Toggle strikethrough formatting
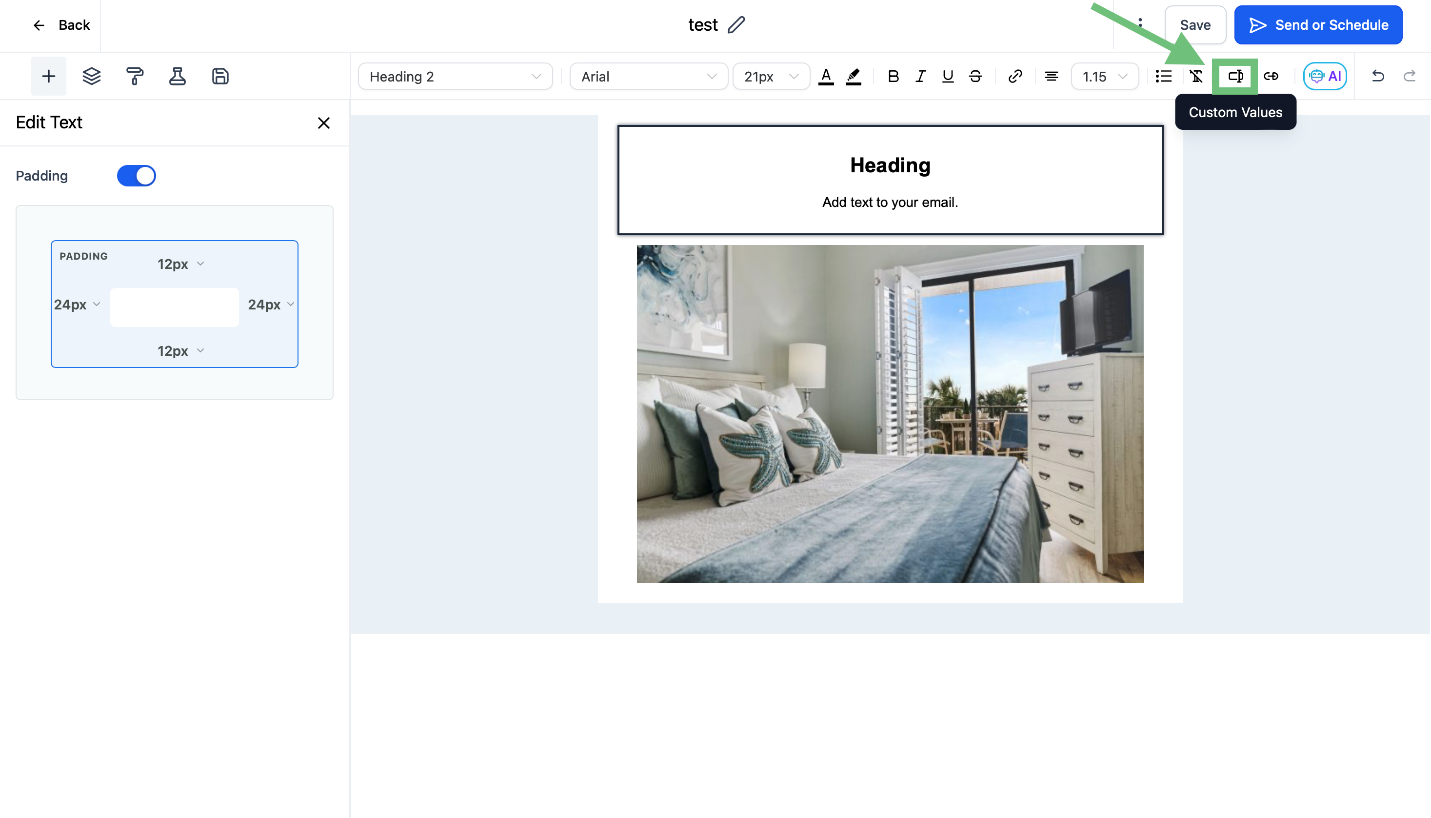The width and height of the screenshot is (1431, 818). 975,76
